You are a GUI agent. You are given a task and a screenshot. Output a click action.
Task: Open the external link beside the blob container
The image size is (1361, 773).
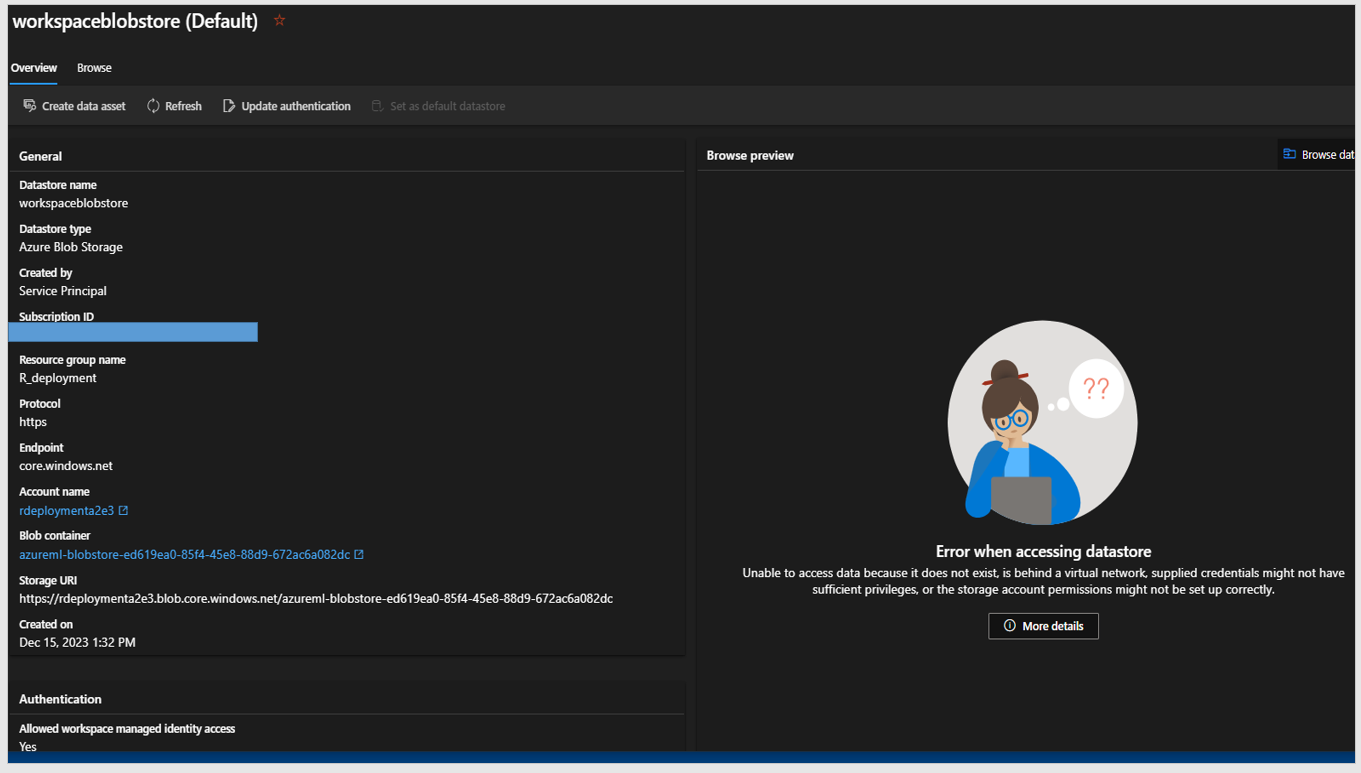coord(359,554)
